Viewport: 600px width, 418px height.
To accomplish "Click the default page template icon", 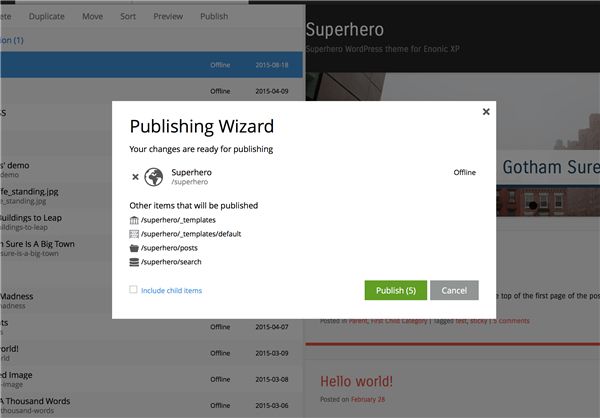I will click(x=135, y=233).
